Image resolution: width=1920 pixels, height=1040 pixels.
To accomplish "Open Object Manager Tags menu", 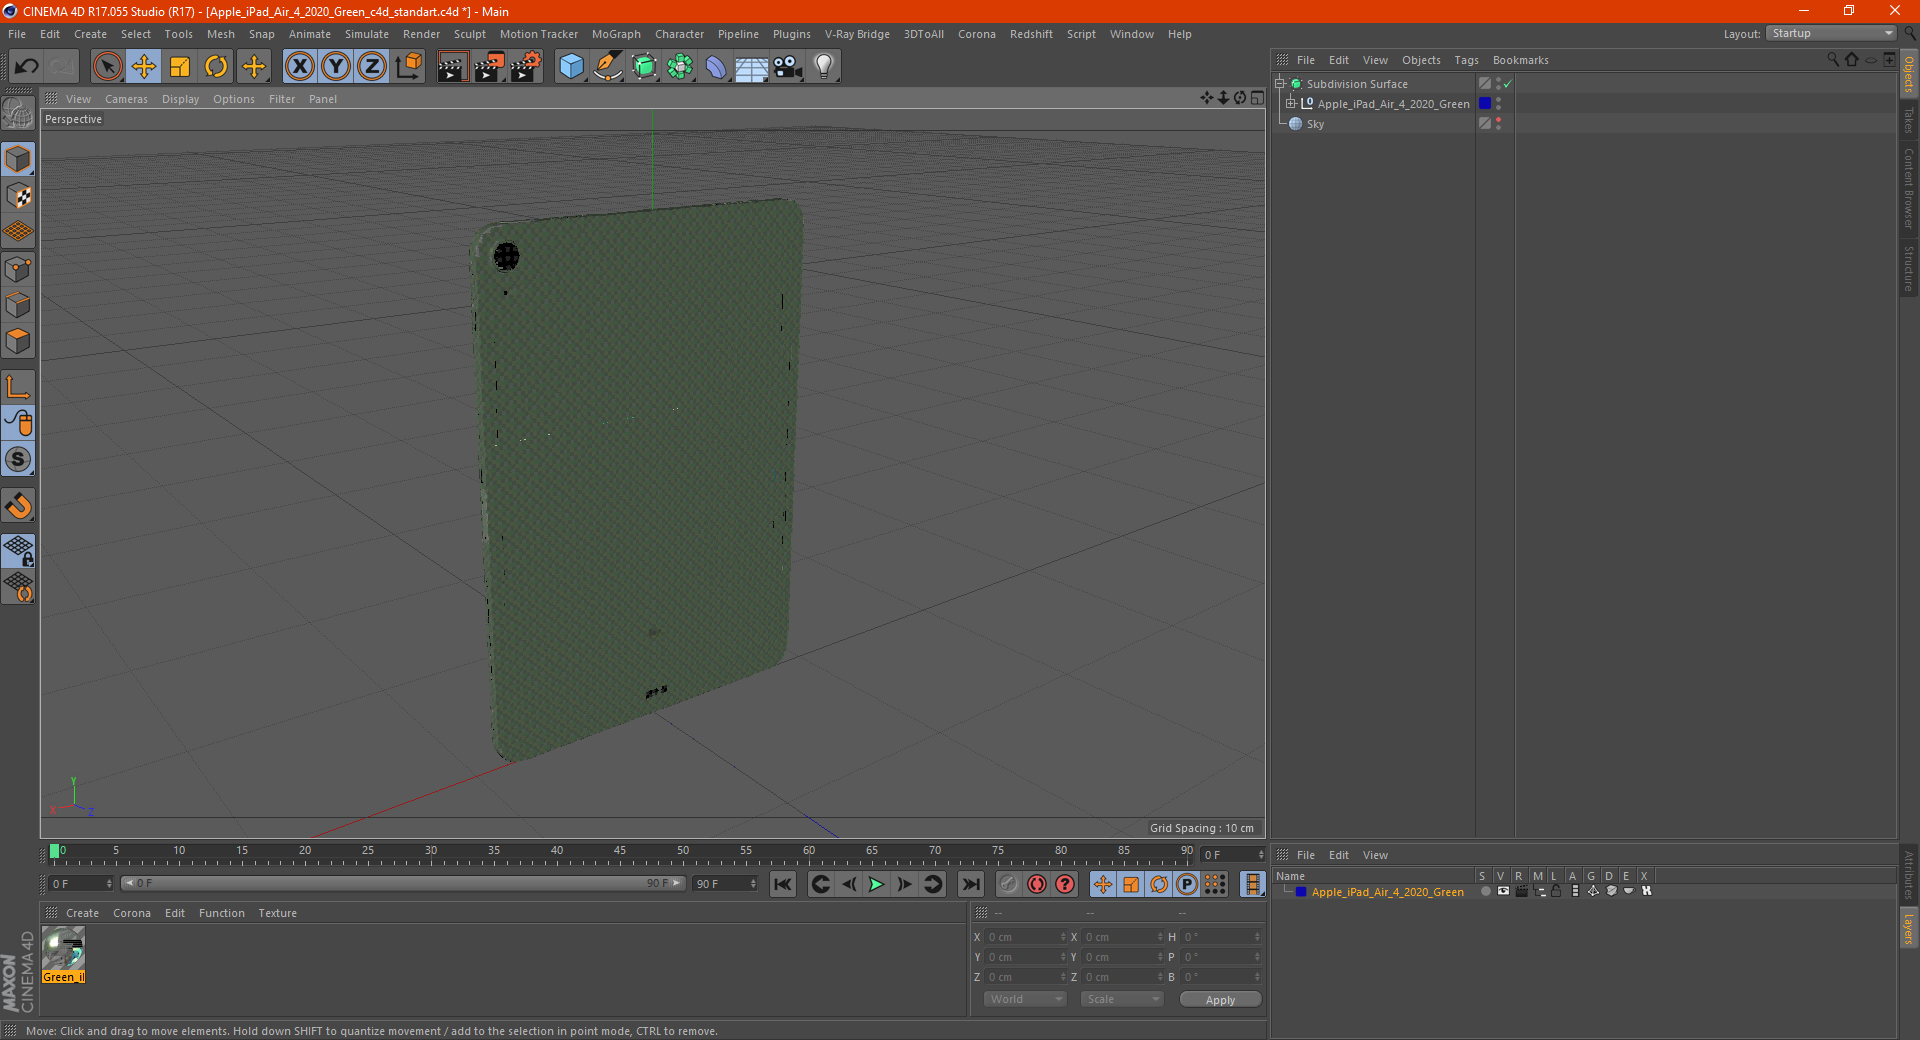I will coord(1466,60).
